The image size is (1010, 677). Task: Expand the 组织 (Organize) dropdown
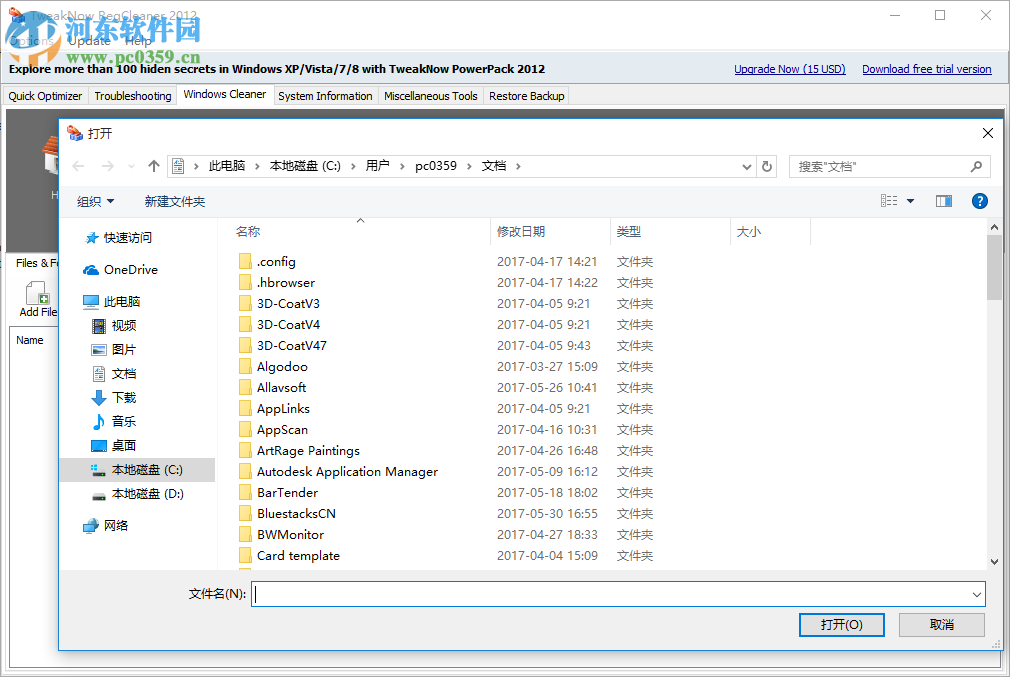(95, 200)
